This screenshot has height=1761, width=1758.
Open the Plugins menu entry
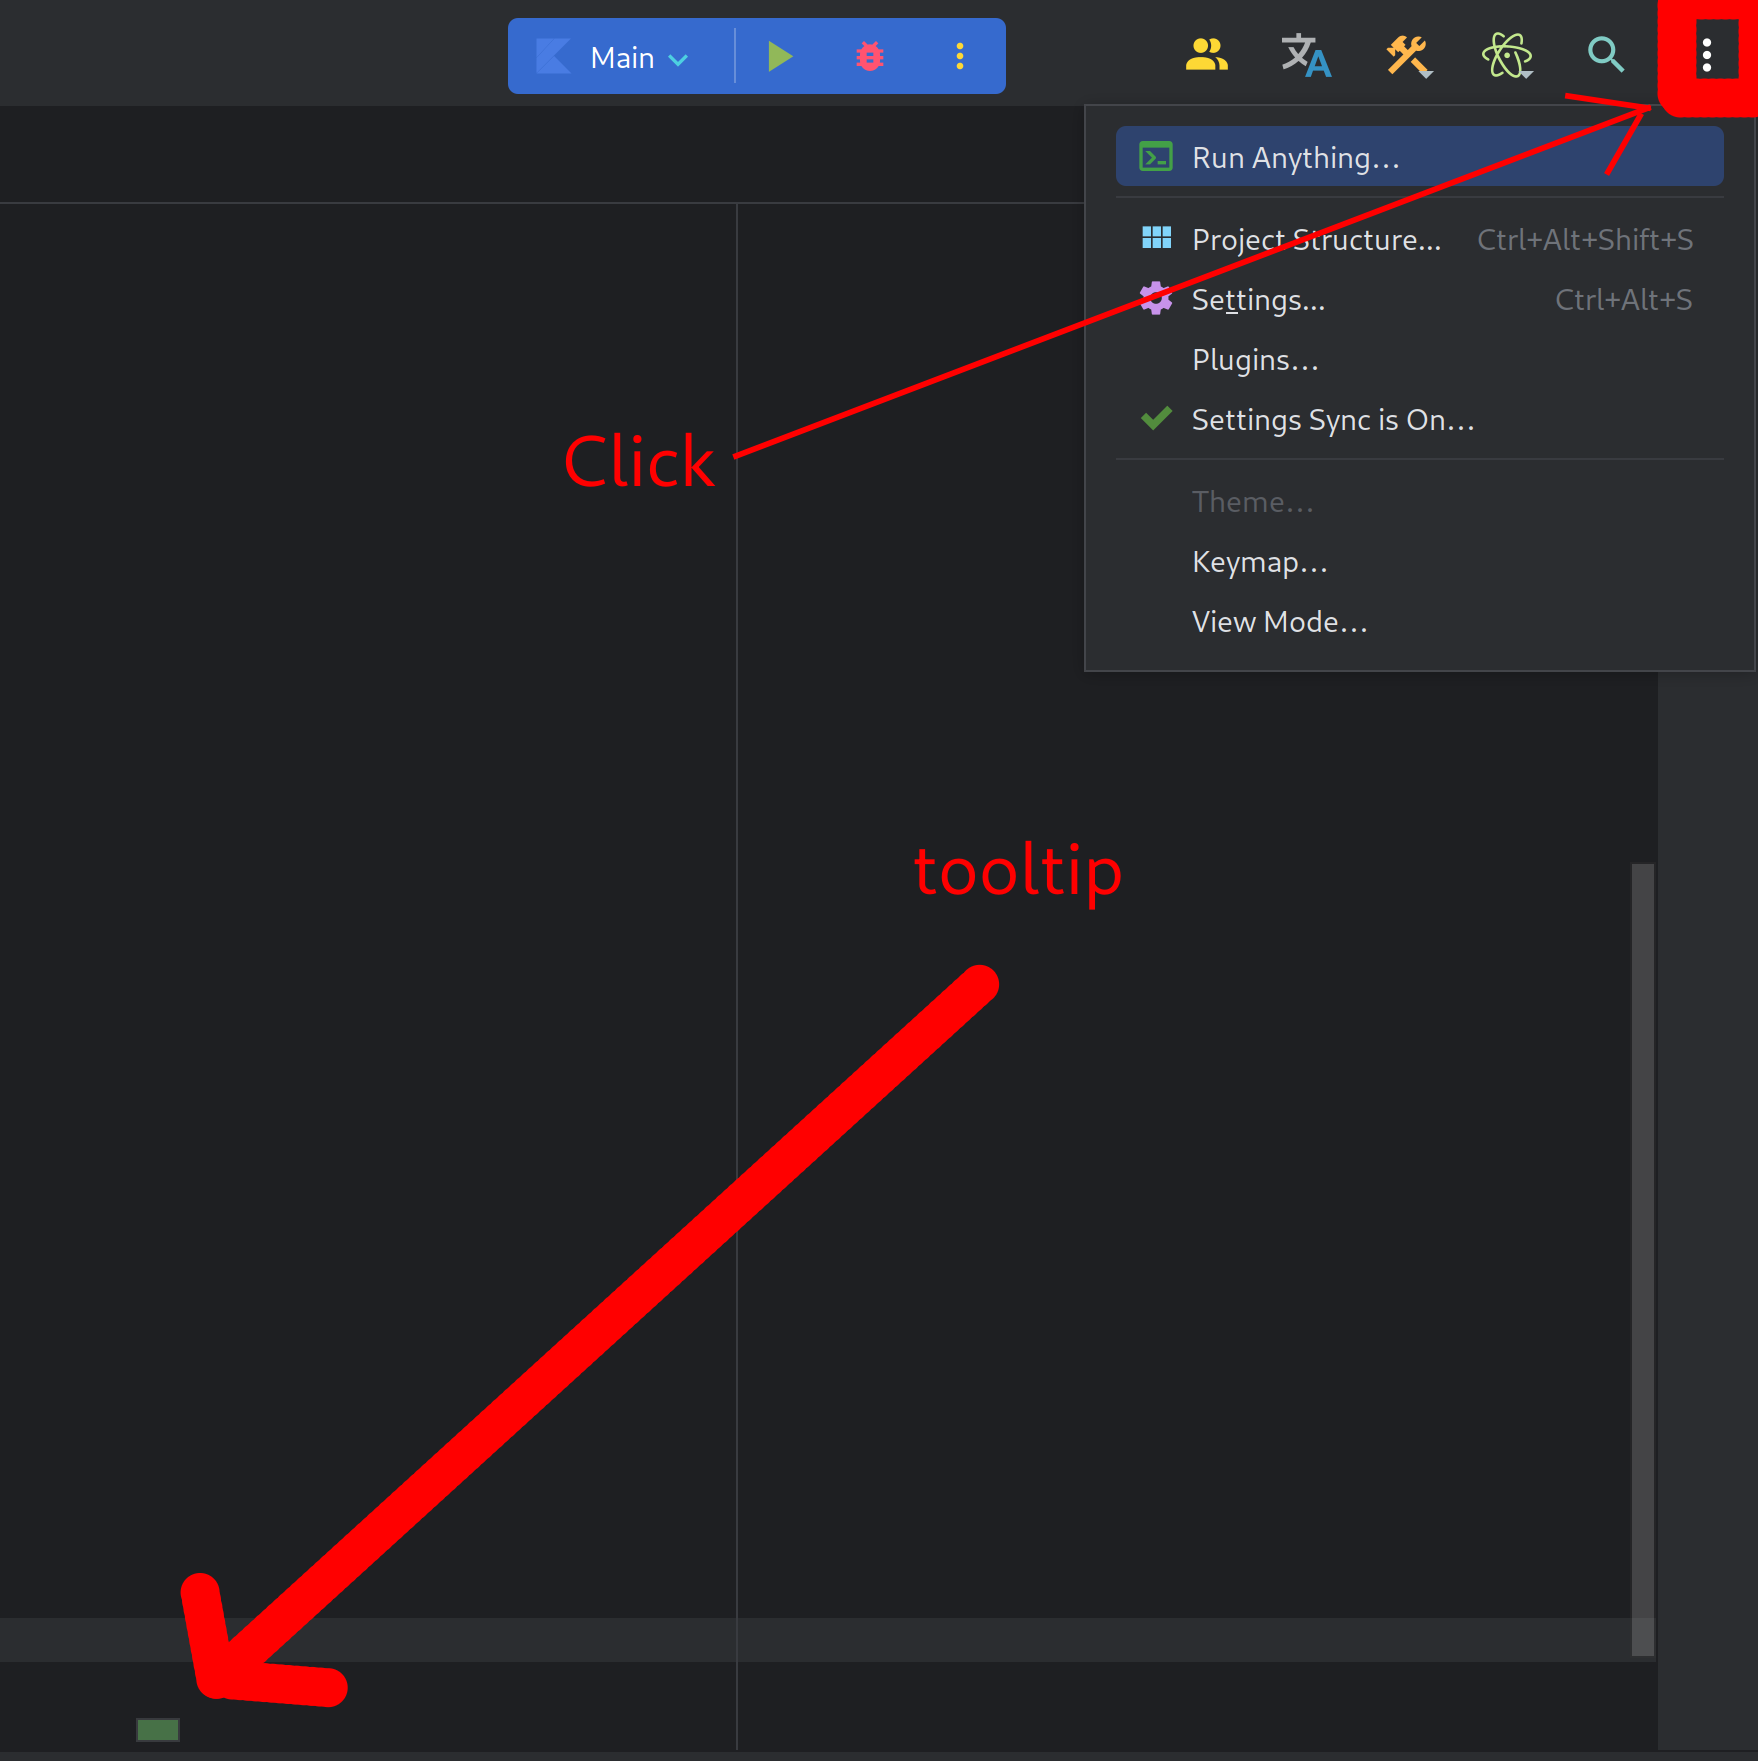tap(1254, 359)
